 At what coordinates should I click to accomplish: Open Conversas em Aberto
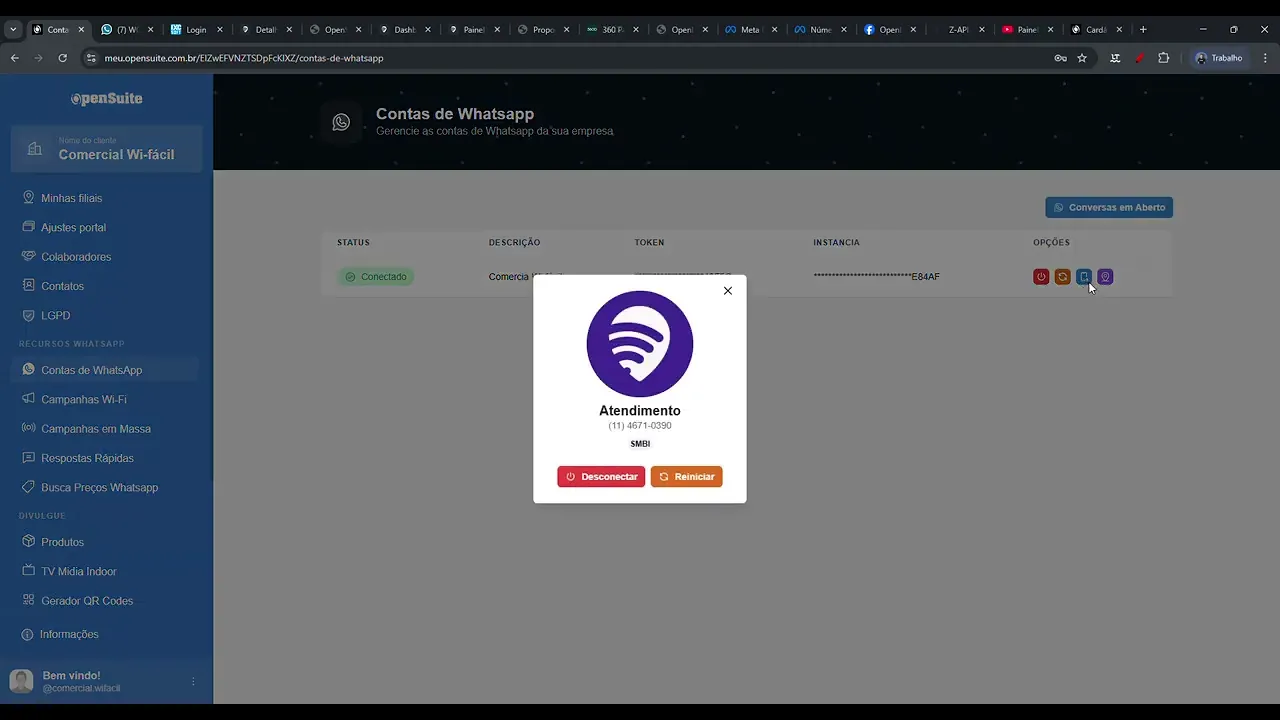point(1109,207)
